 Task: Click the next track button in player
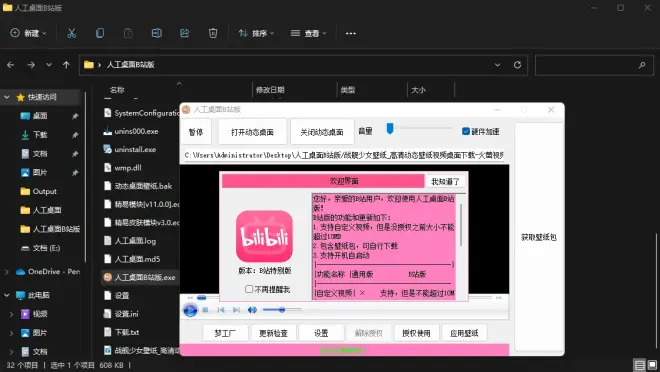(x=237, y=310)
